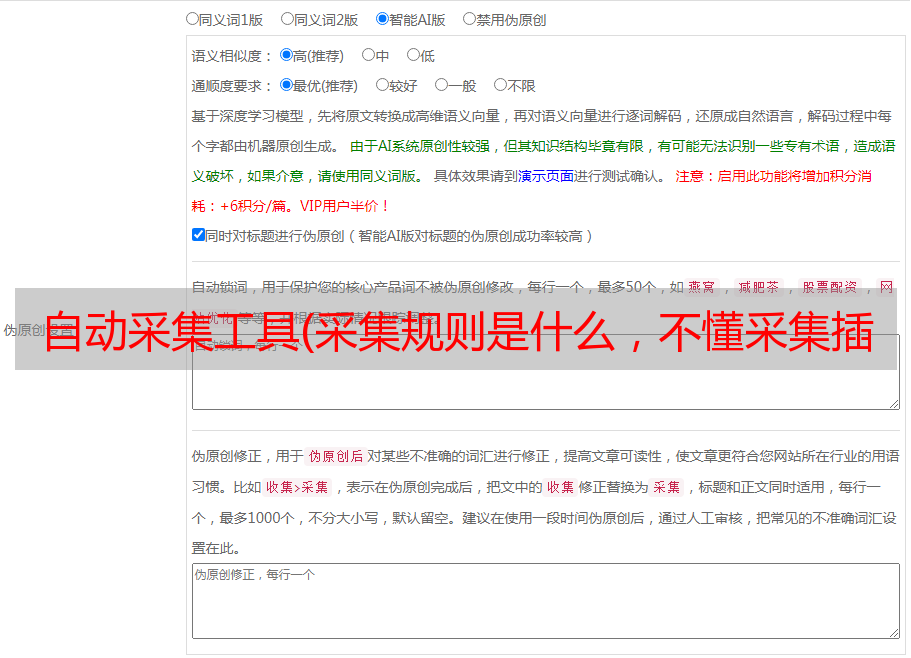Set 语义相似度 to 中
Viewport: 911px width, 658px height.
[x=368, y=55]
